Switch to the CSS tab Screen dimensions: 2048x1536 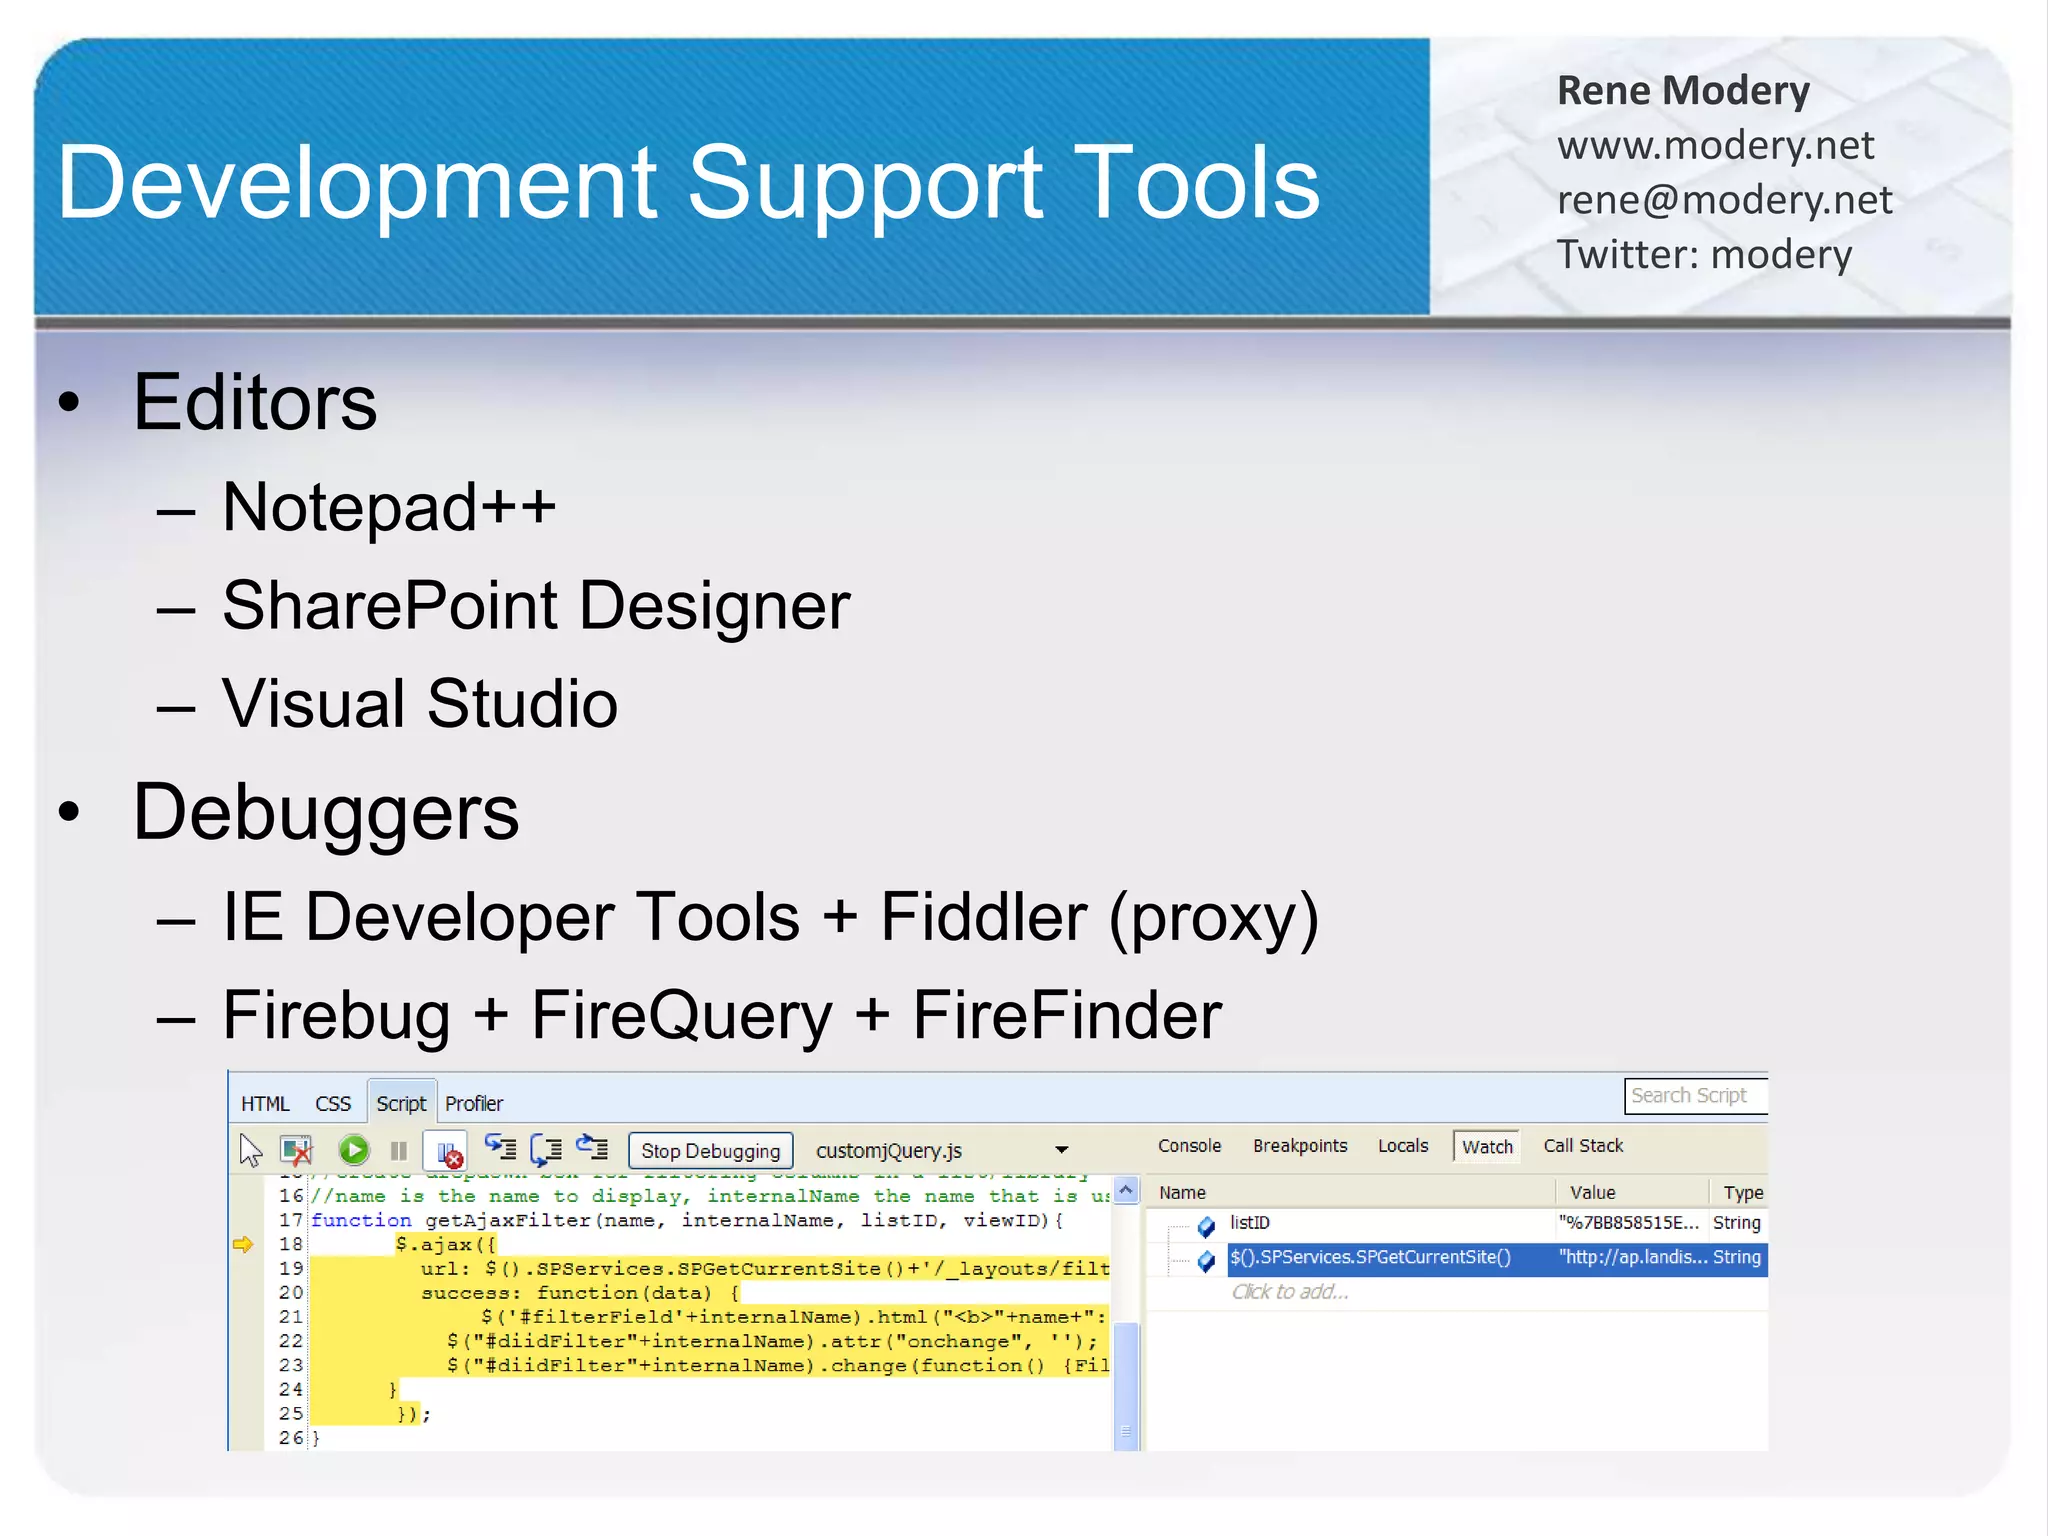pyautogui.click(x=333, y=1103)
